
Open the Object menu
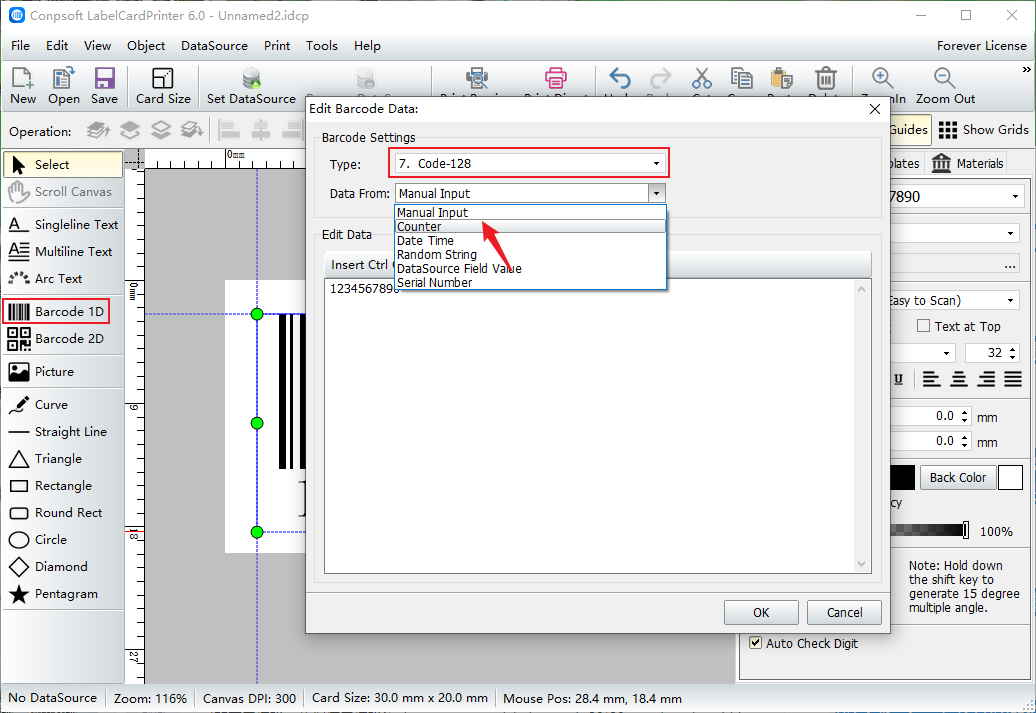pyautogui.click(x=146, y=46)
